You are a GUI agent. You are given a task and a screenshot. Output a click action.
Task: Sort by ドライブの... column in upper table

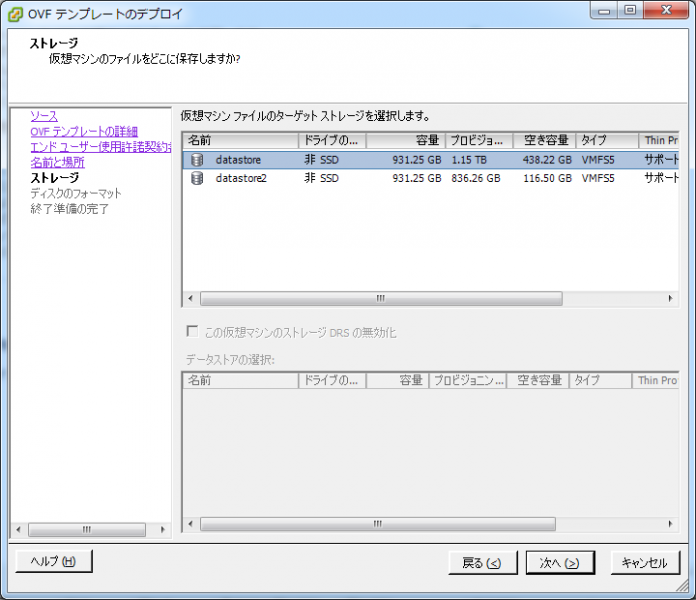pos(332,140)
